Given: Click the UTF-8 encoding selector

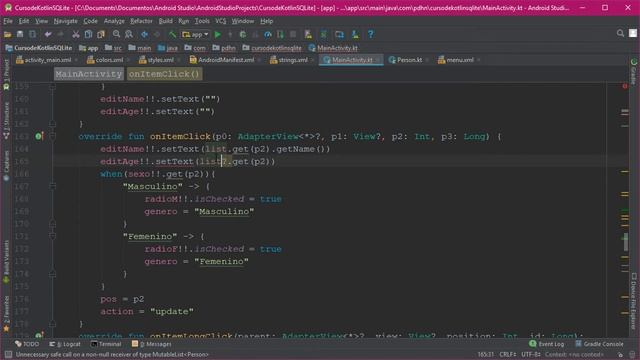Looking at the screenshot, I should click(531, 355).
